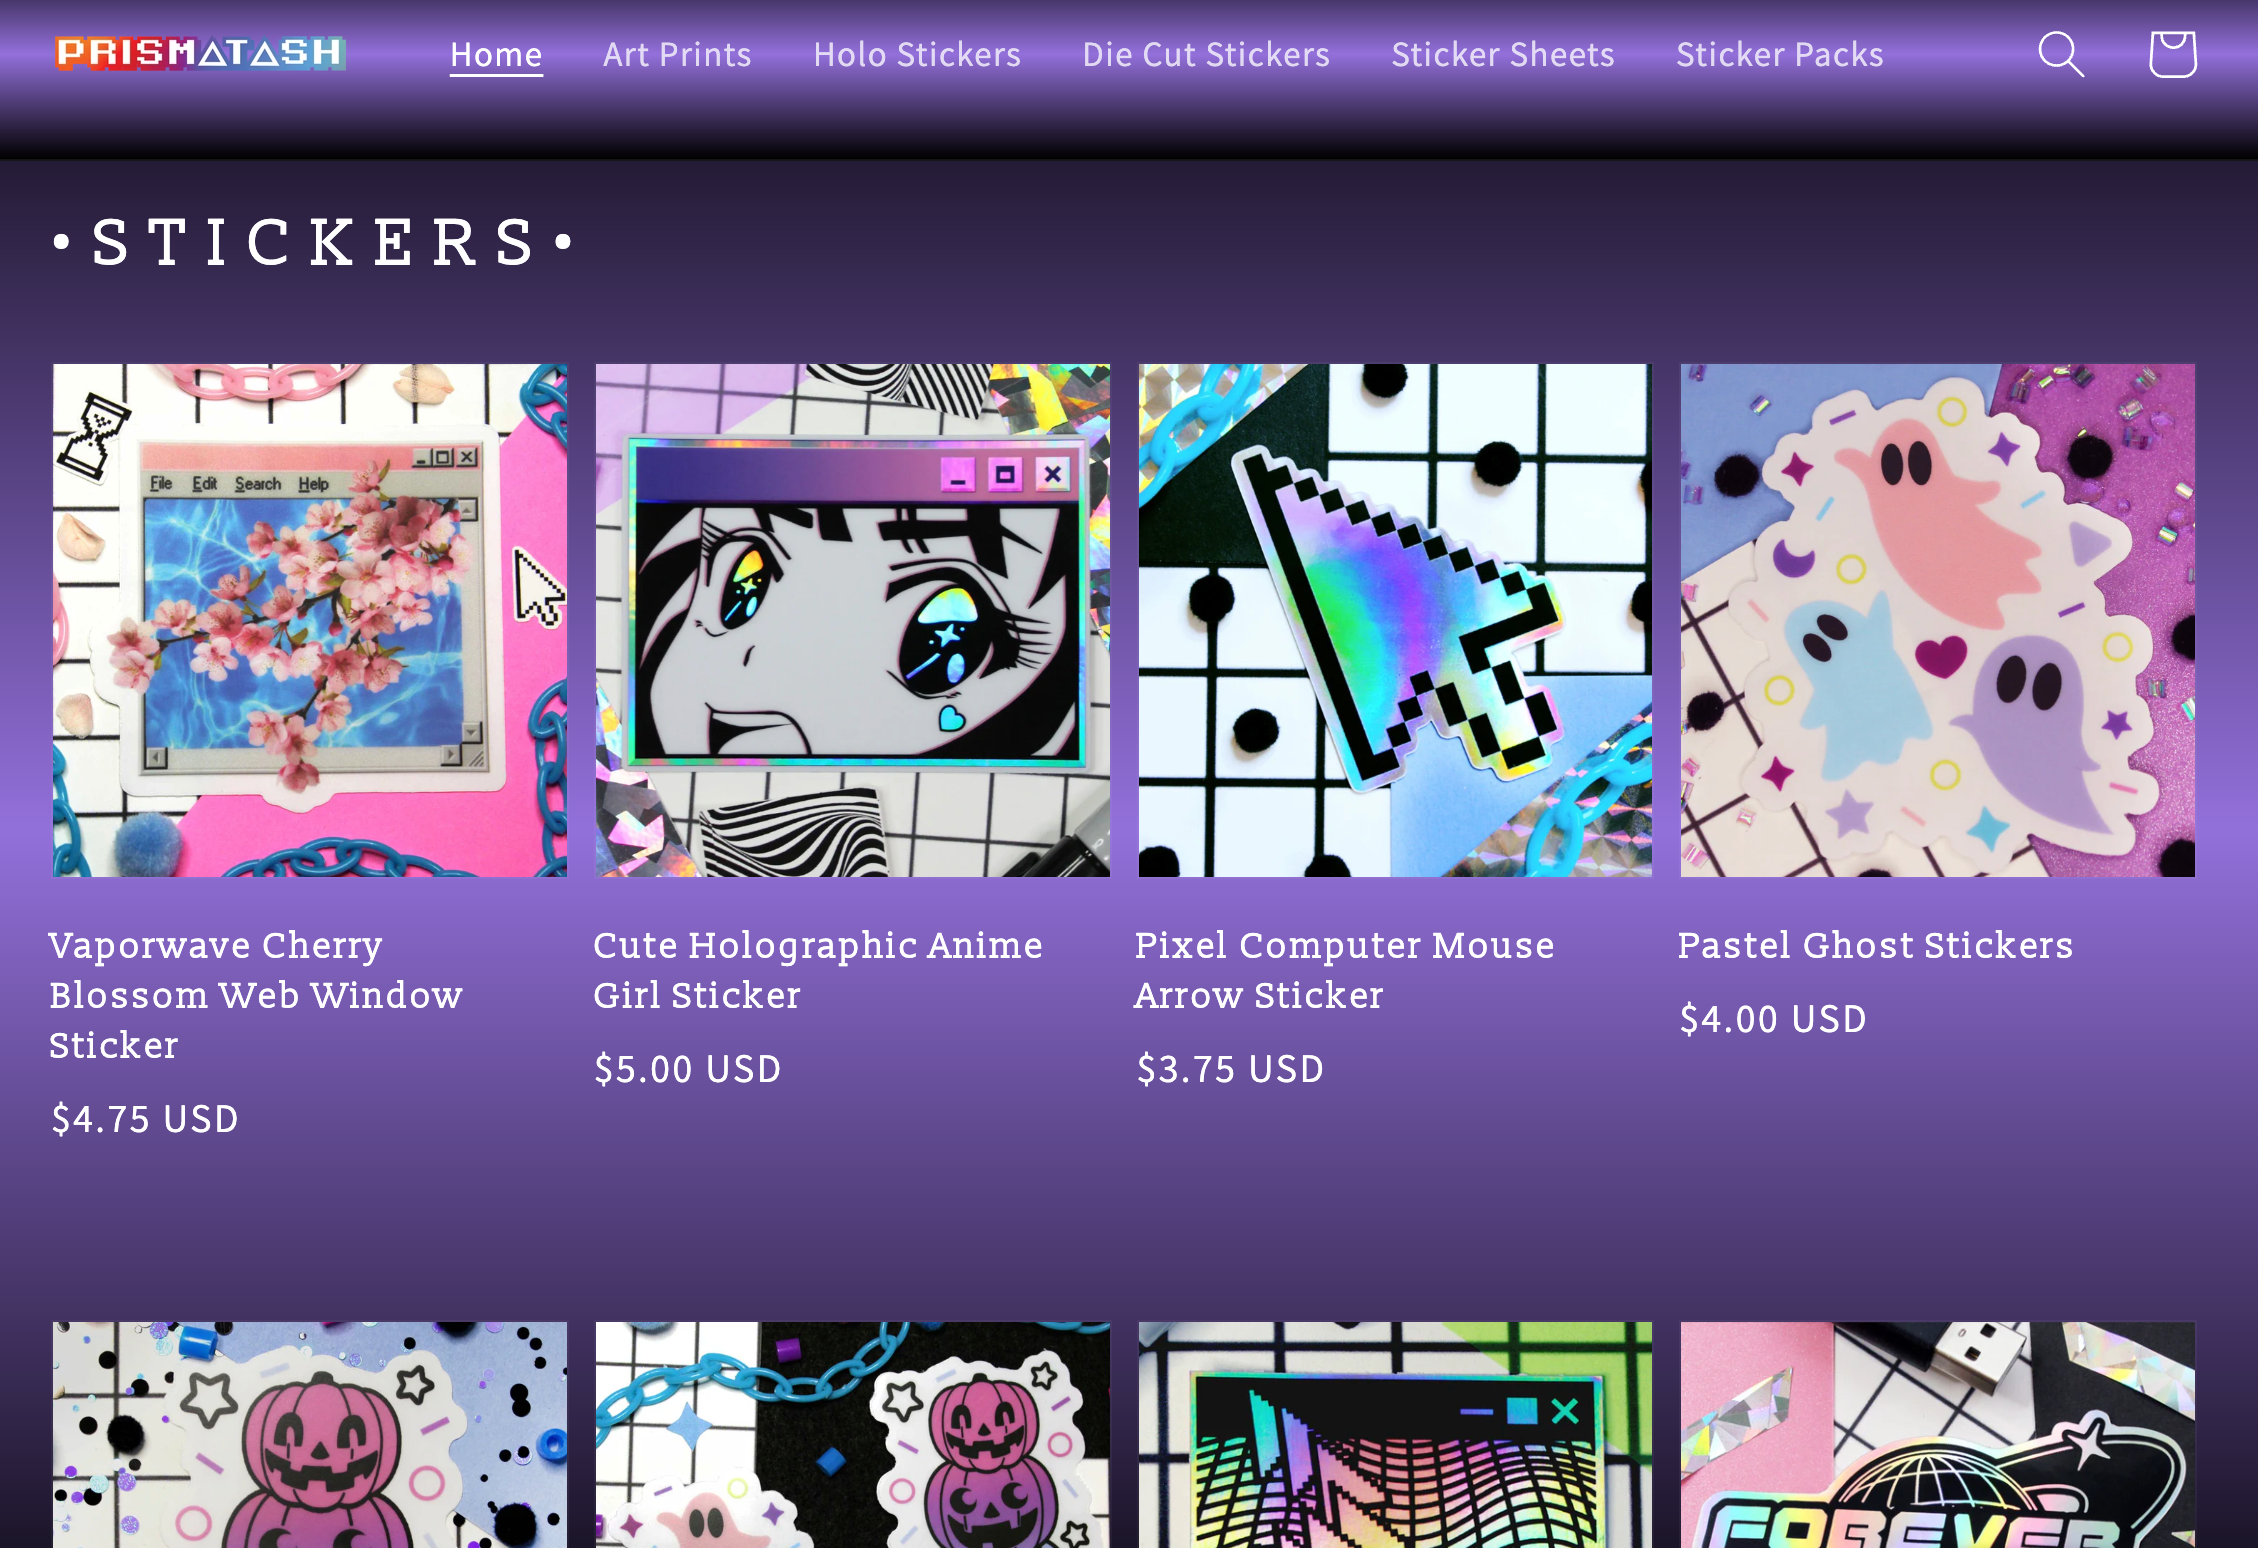Click the PRISMATASH logo
2258x1548 pixels.
tap(201, 53)
